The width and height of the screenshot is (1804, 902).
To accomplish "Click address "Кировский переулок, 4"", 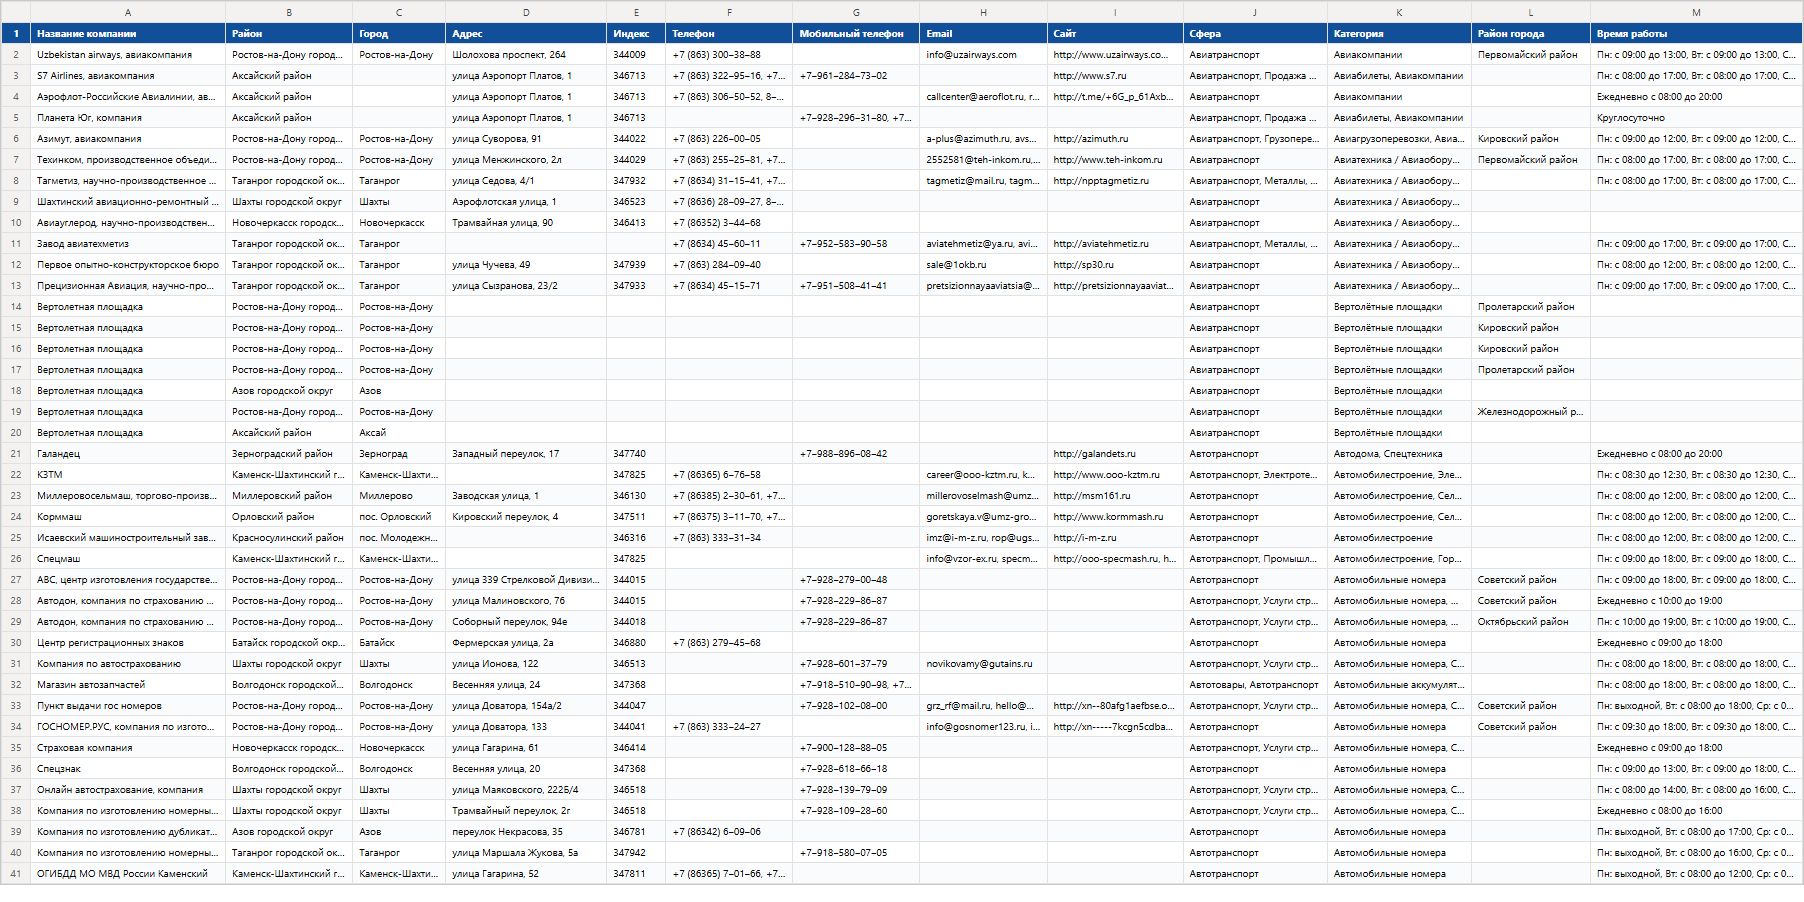I will click(526, 517).
